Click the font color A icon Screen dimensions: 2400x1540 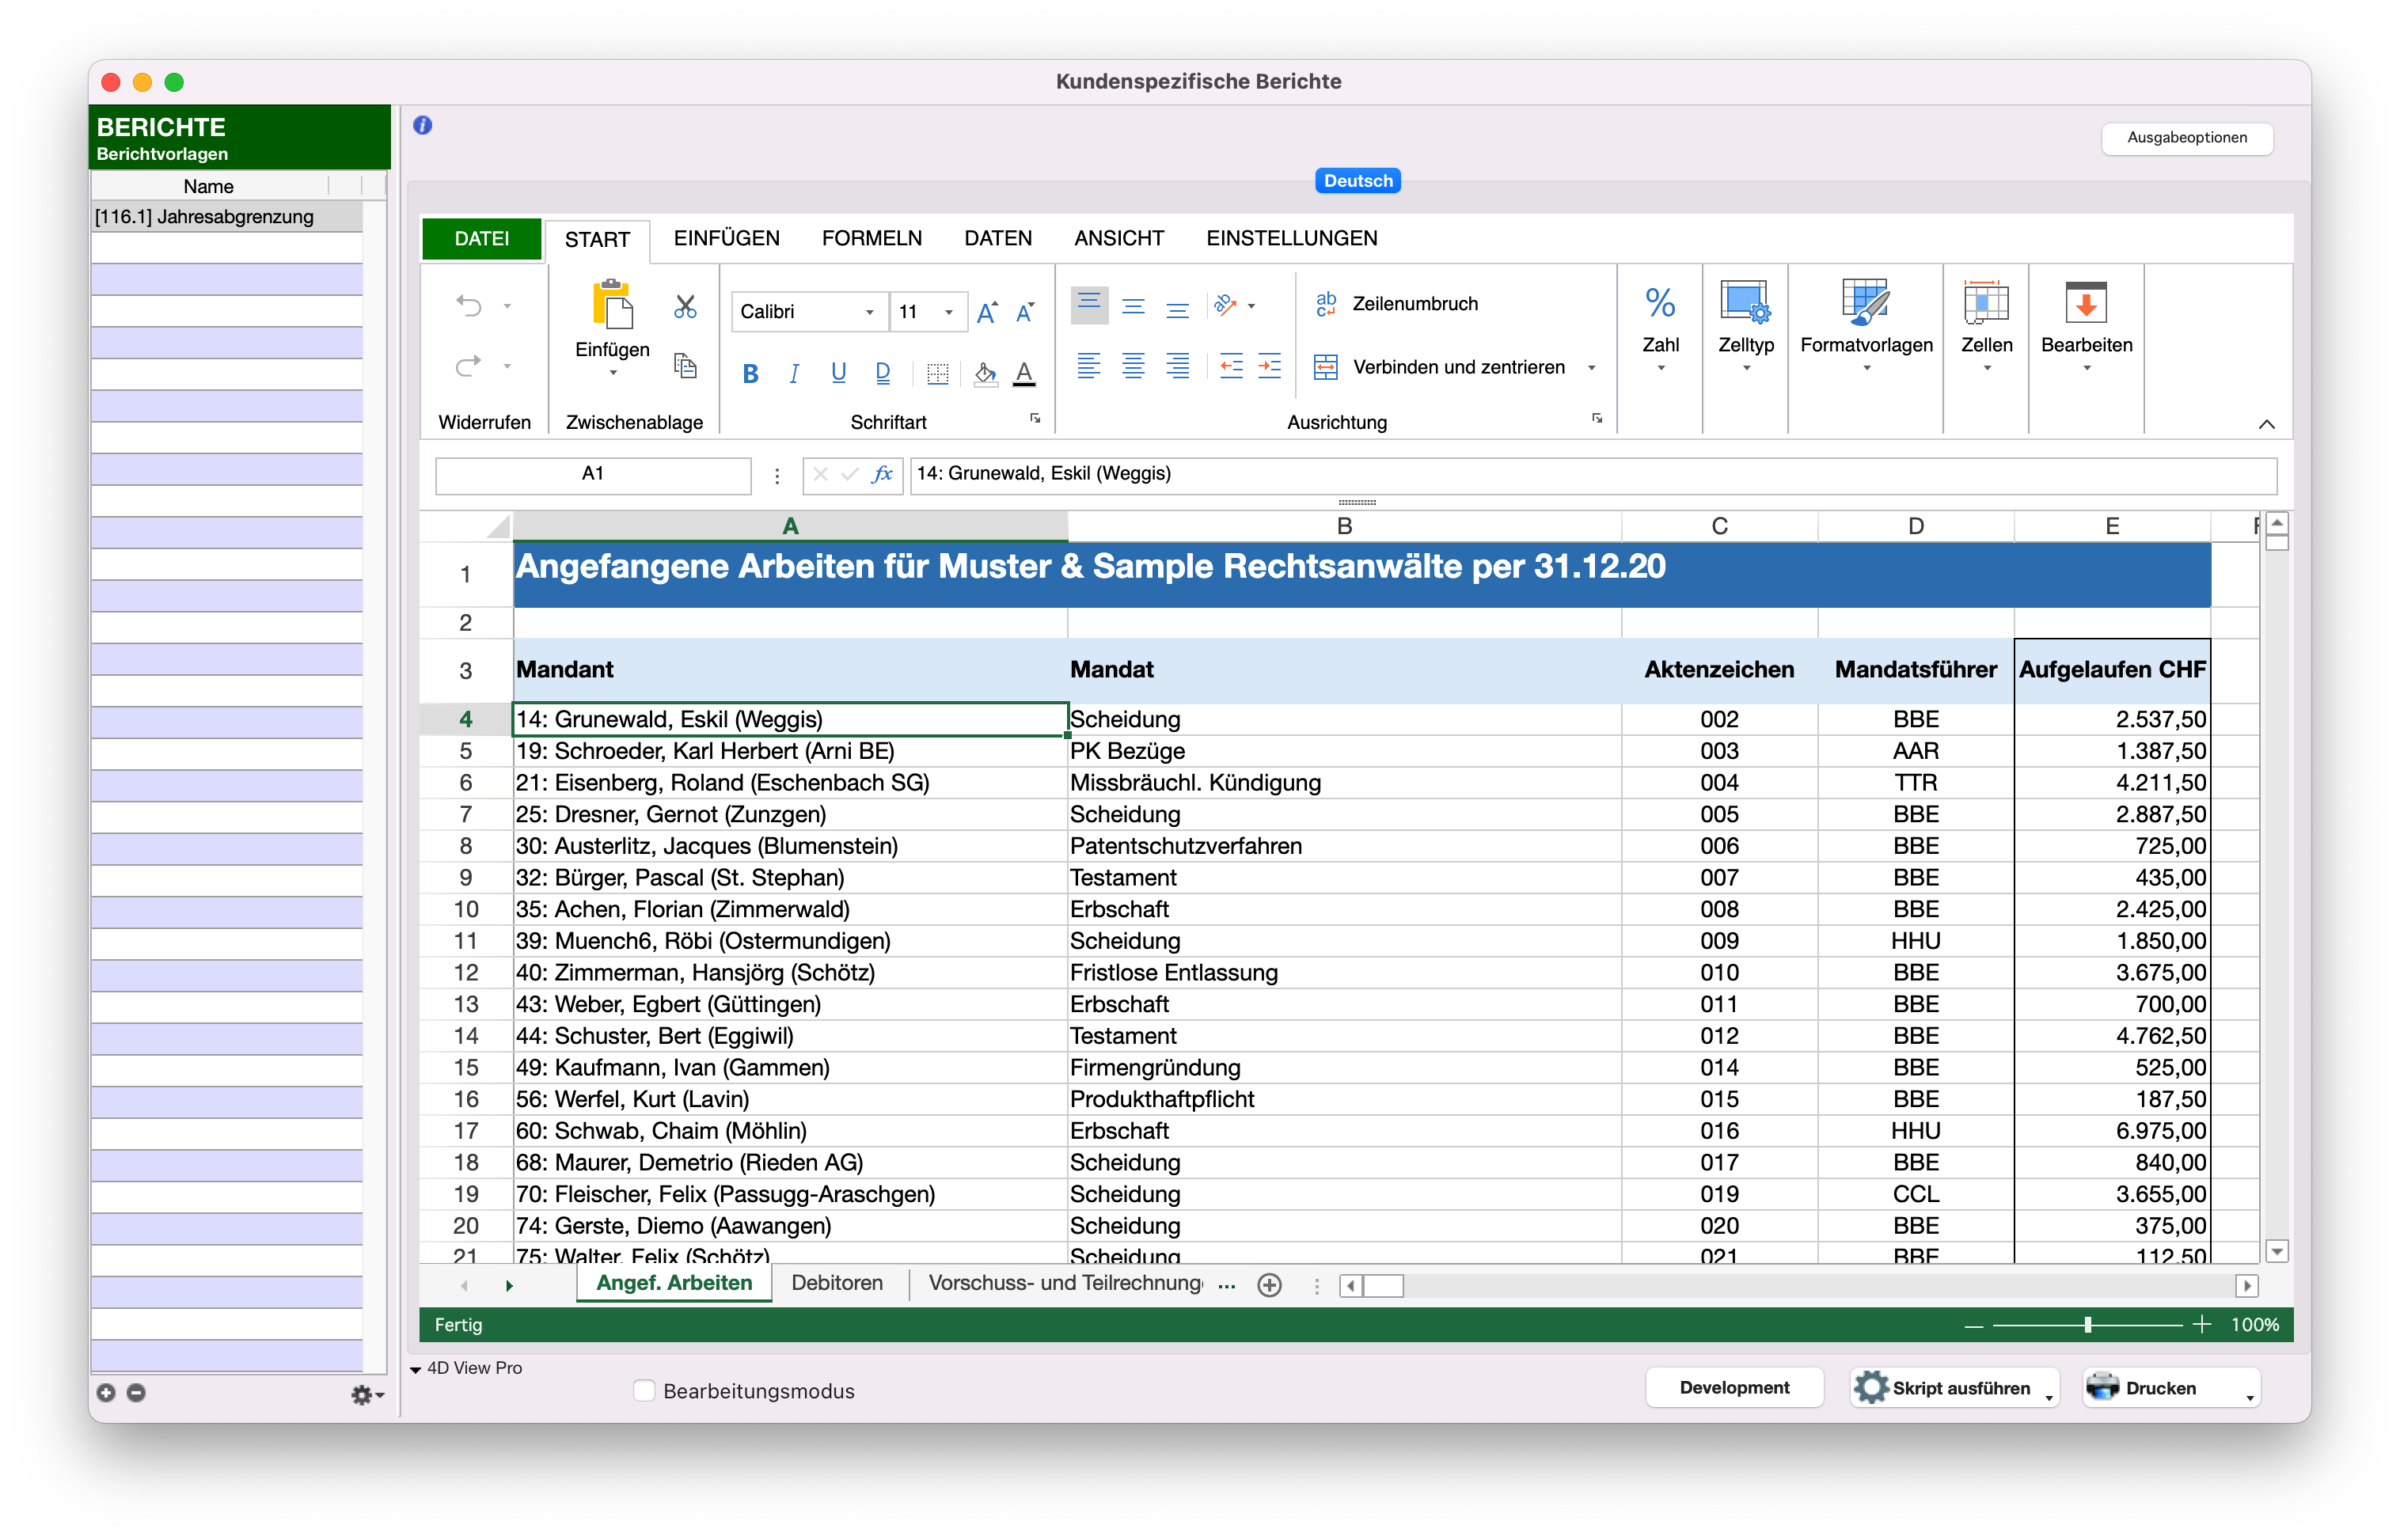1024,374
